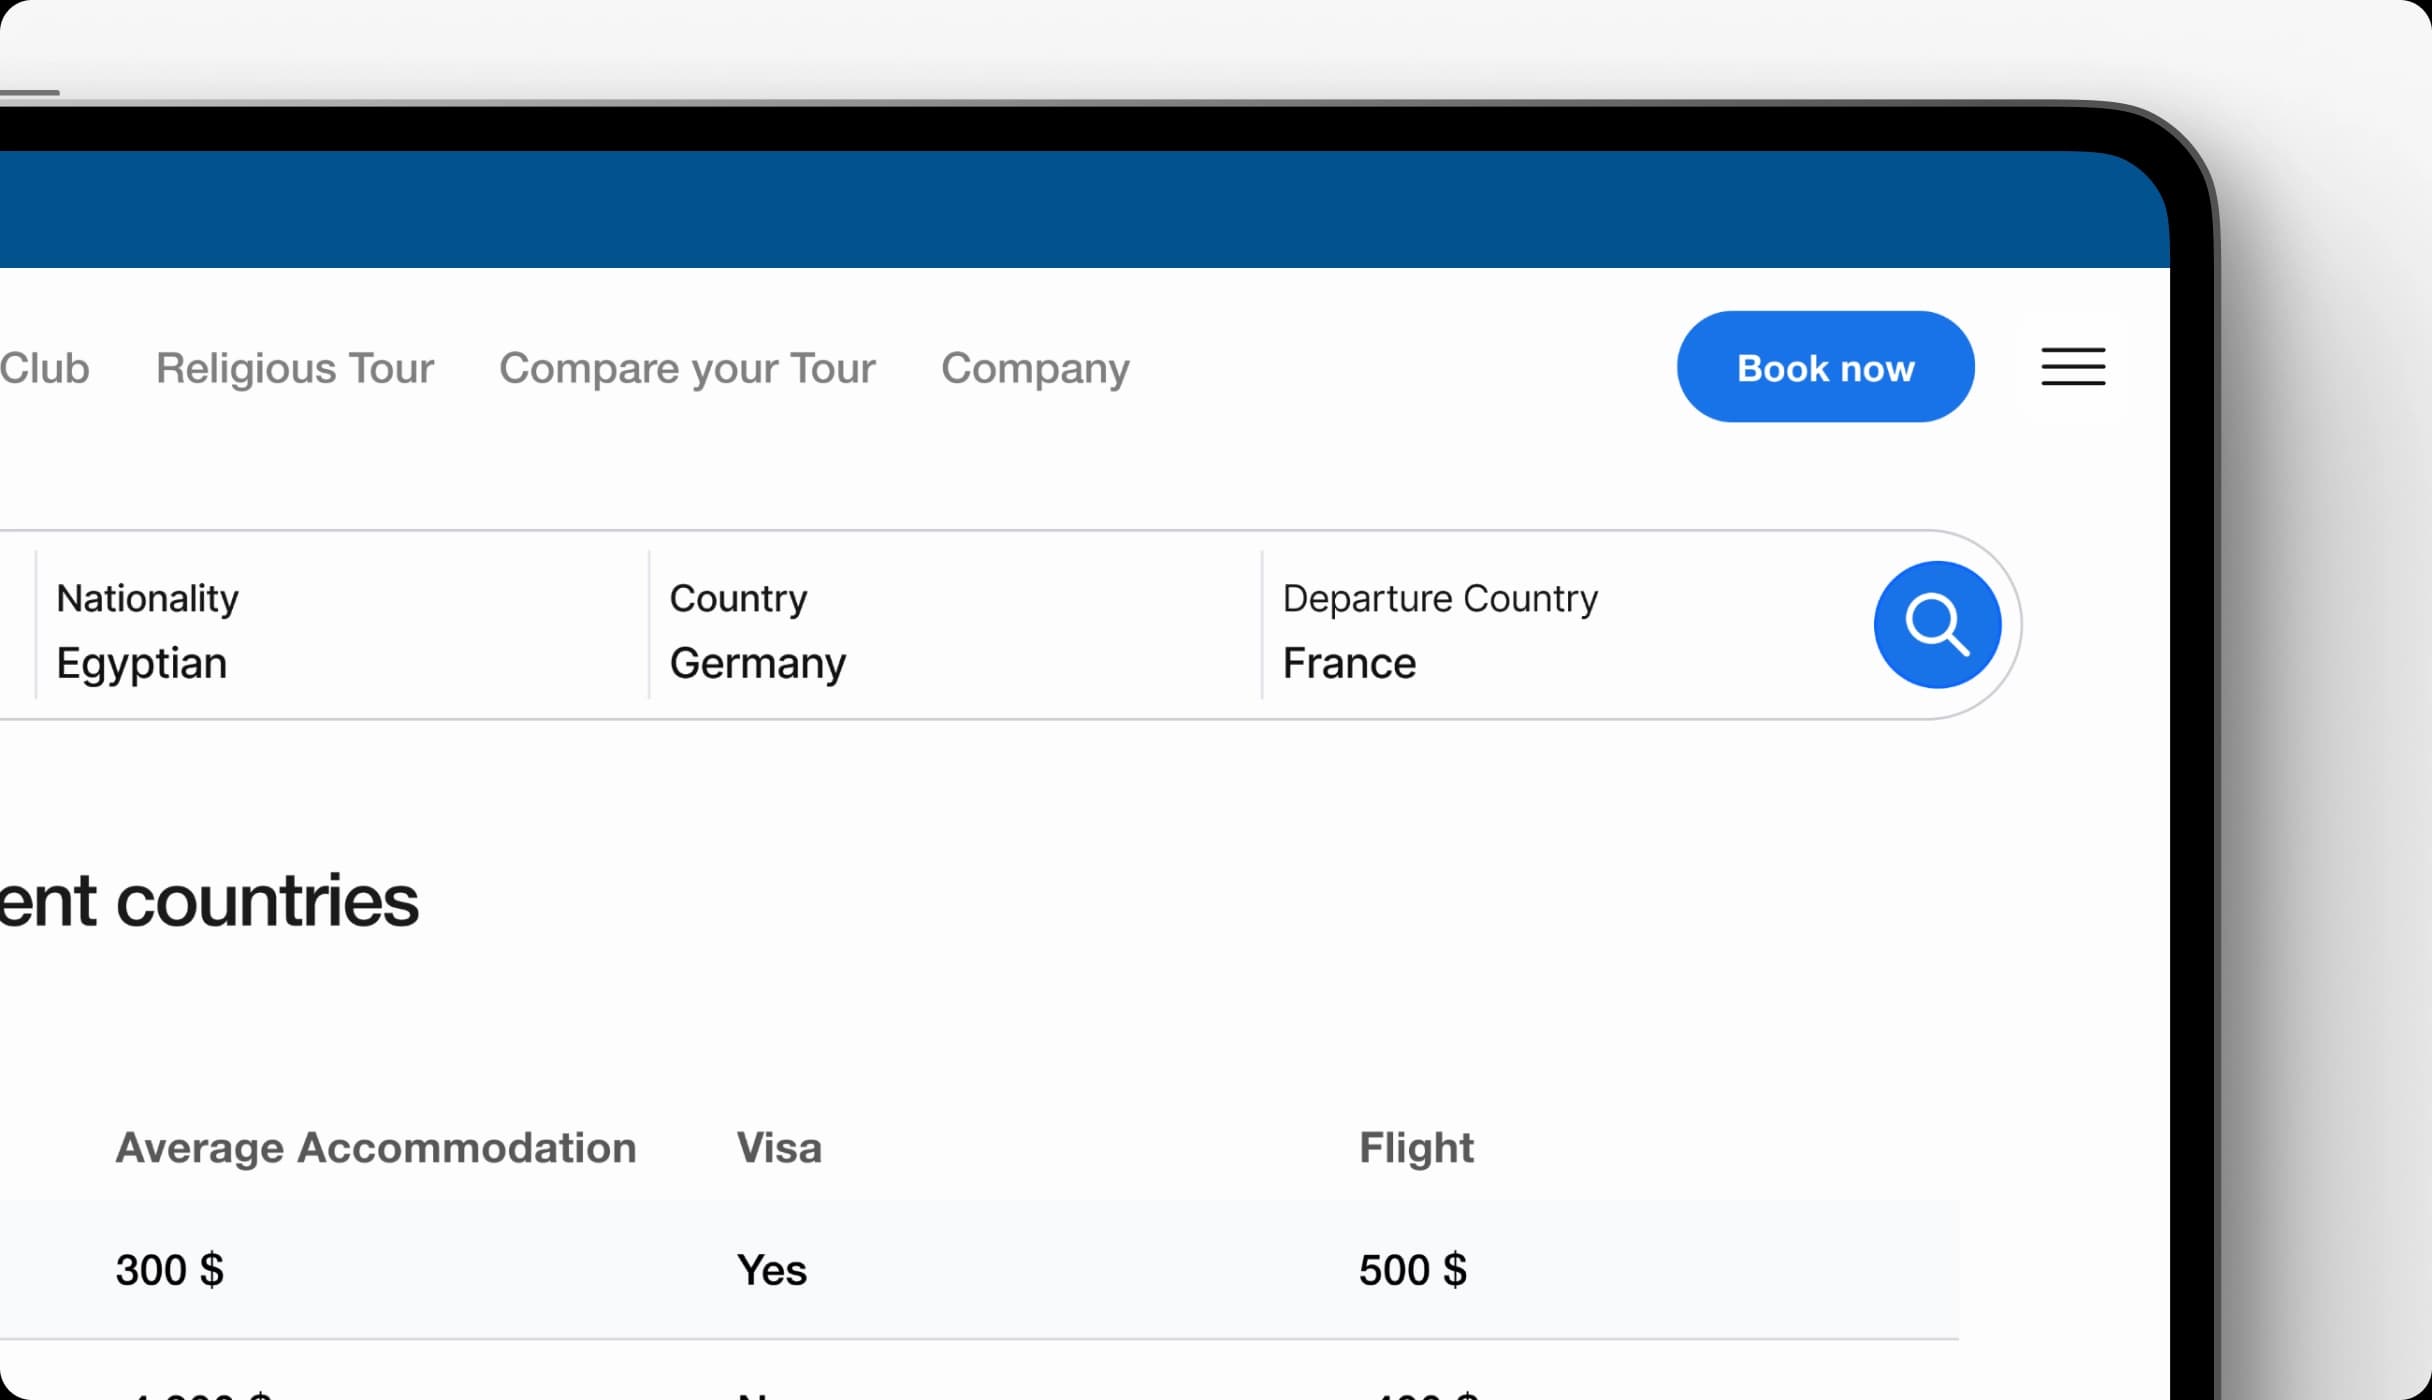Screen dimensions: 2432x1400
Task: Click the Average Accommodation column header
Action: coord(376,1148)
